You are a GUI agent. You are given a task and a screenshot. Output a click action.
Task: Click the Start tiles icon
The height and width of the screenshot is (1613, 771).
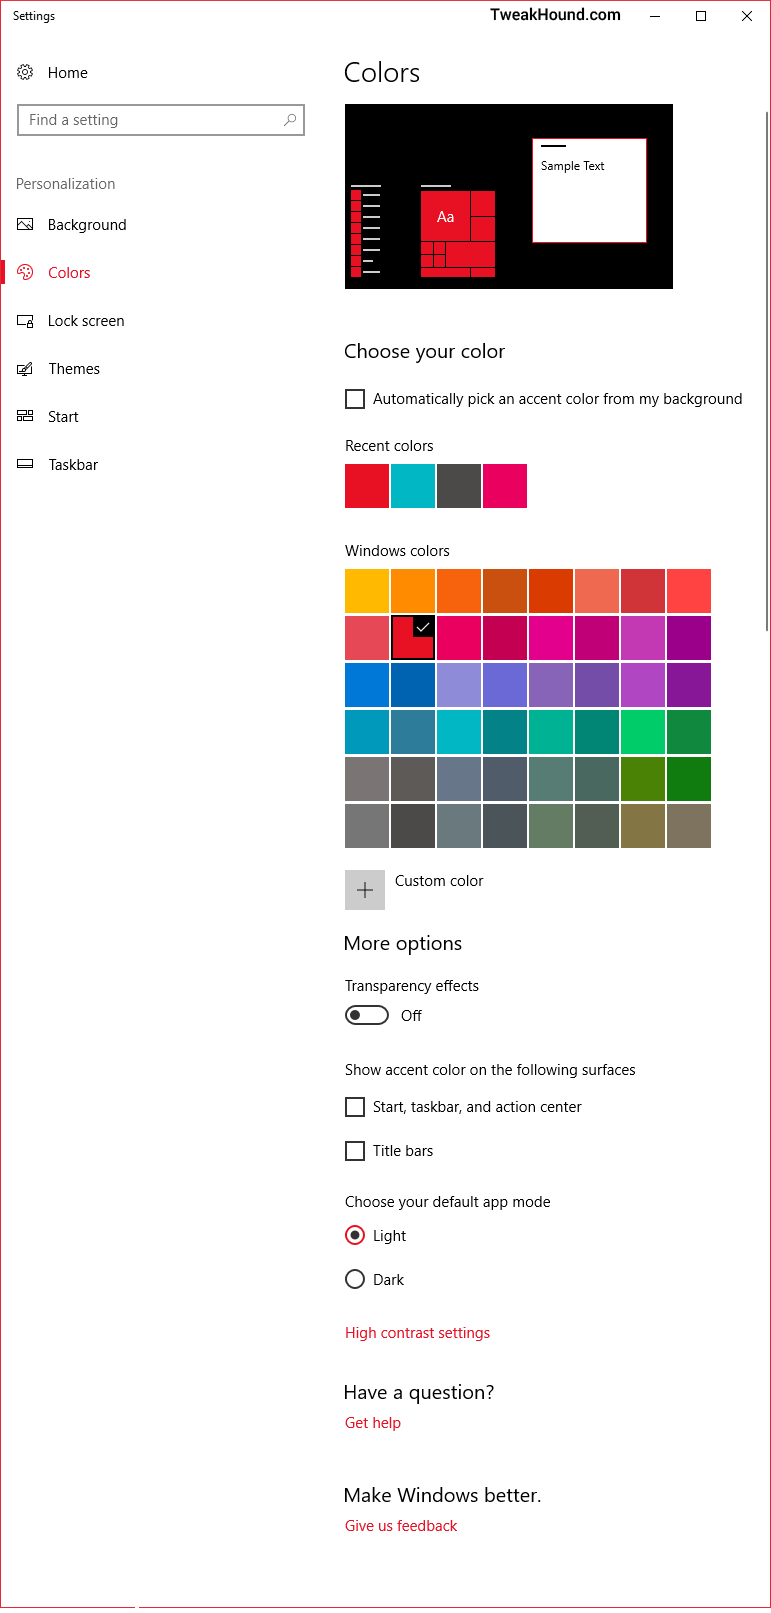26,416
